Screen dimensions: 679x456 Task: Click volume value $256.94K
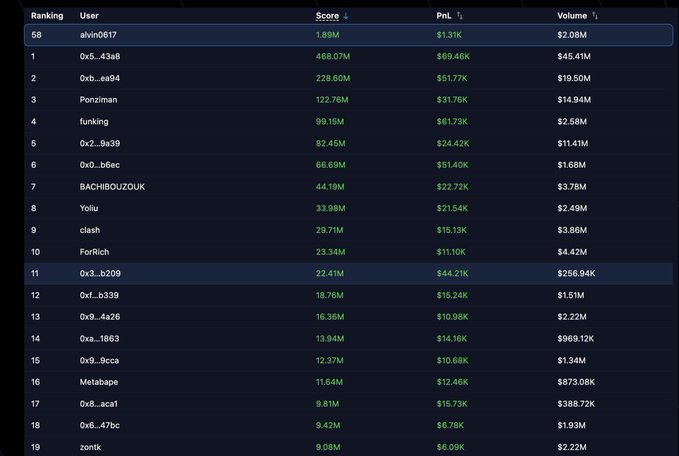pos(576,274)
